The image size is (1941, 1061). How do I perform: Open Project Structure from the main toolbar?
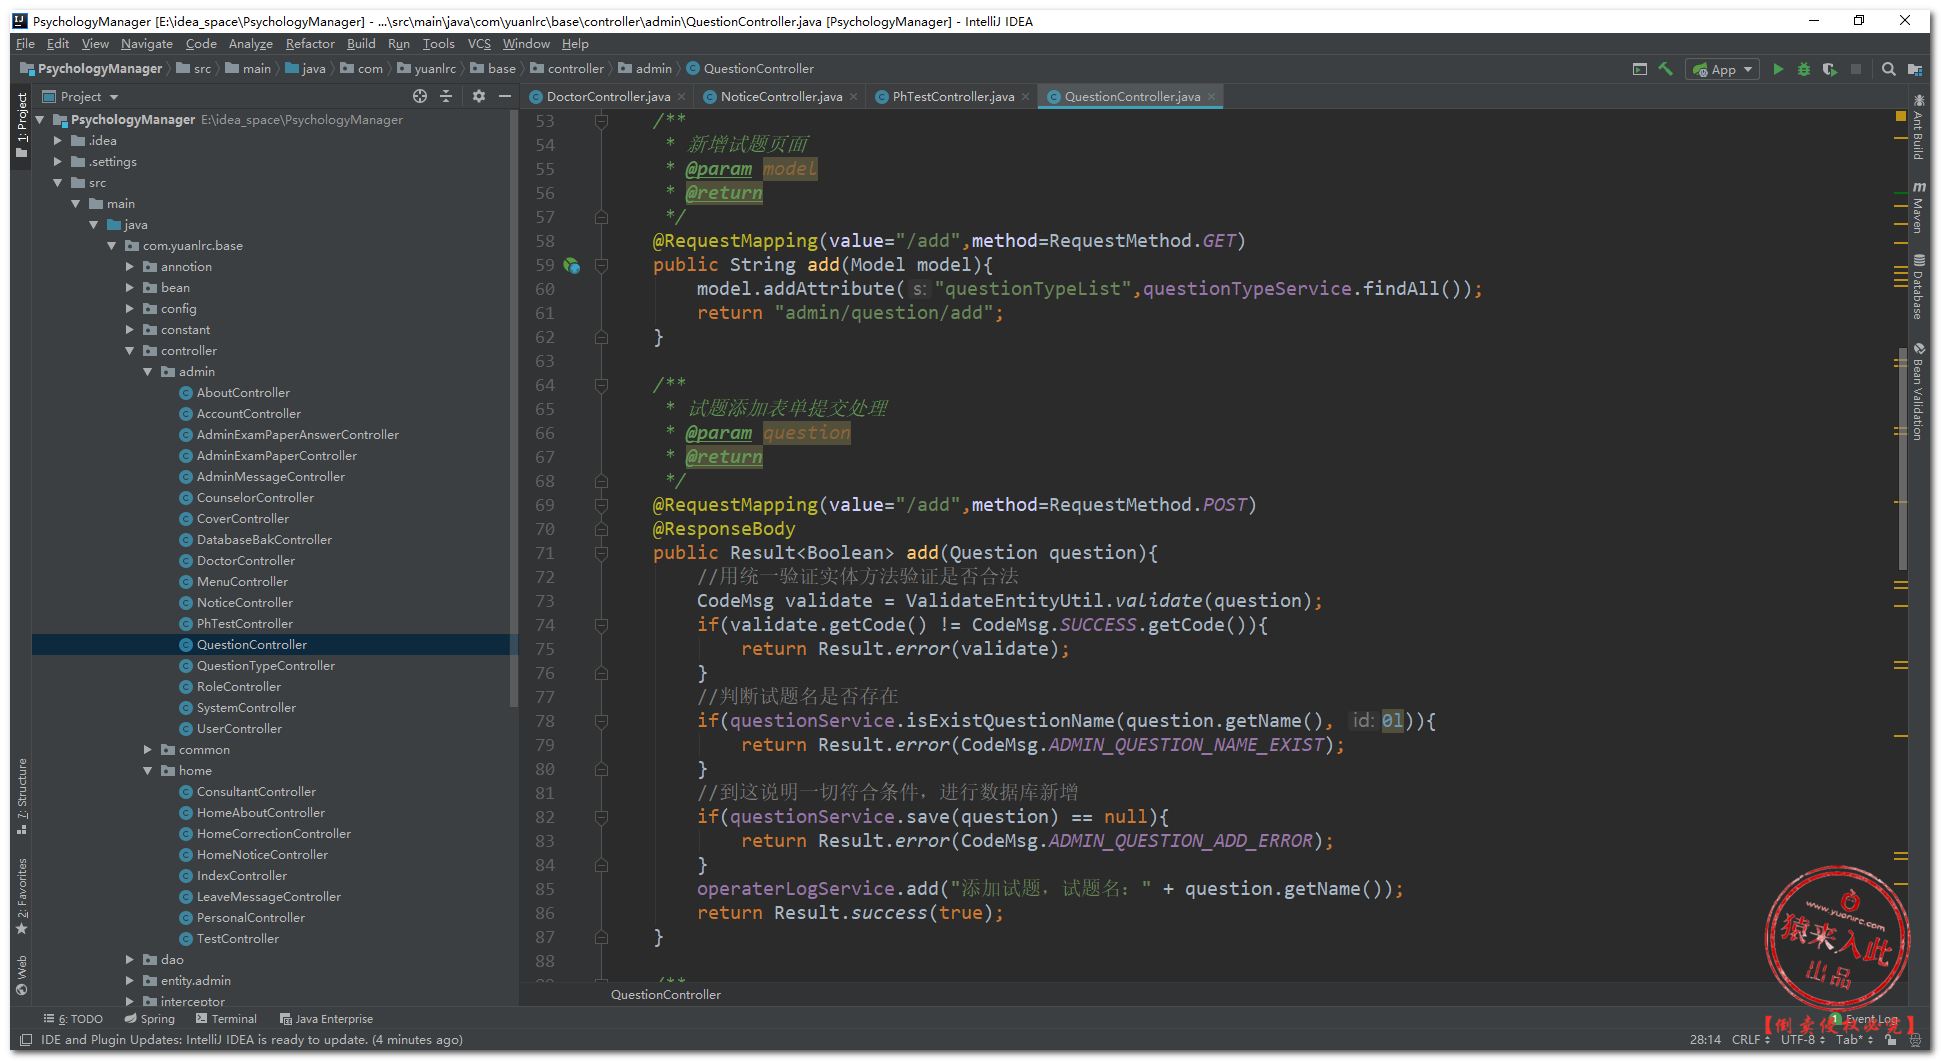point(1914,69)
